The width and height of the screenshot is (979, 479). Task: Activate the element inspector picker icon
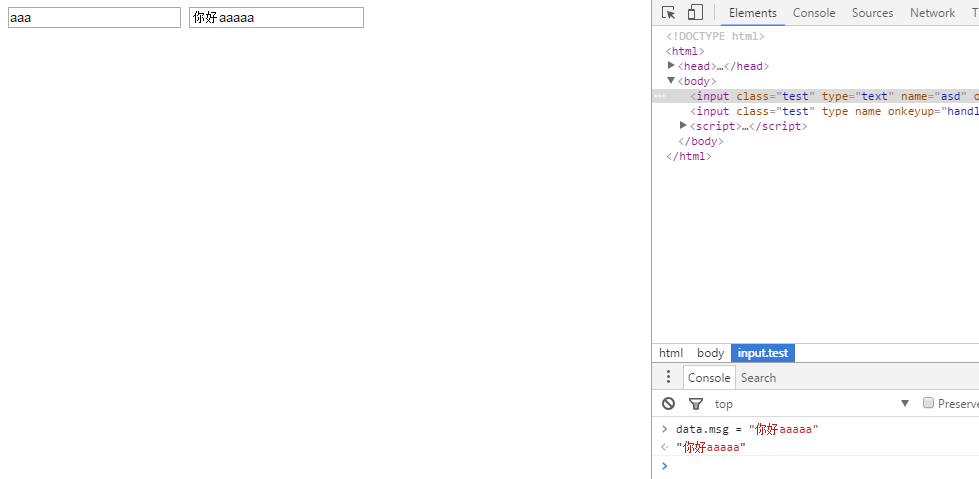(x=669, y=12)
